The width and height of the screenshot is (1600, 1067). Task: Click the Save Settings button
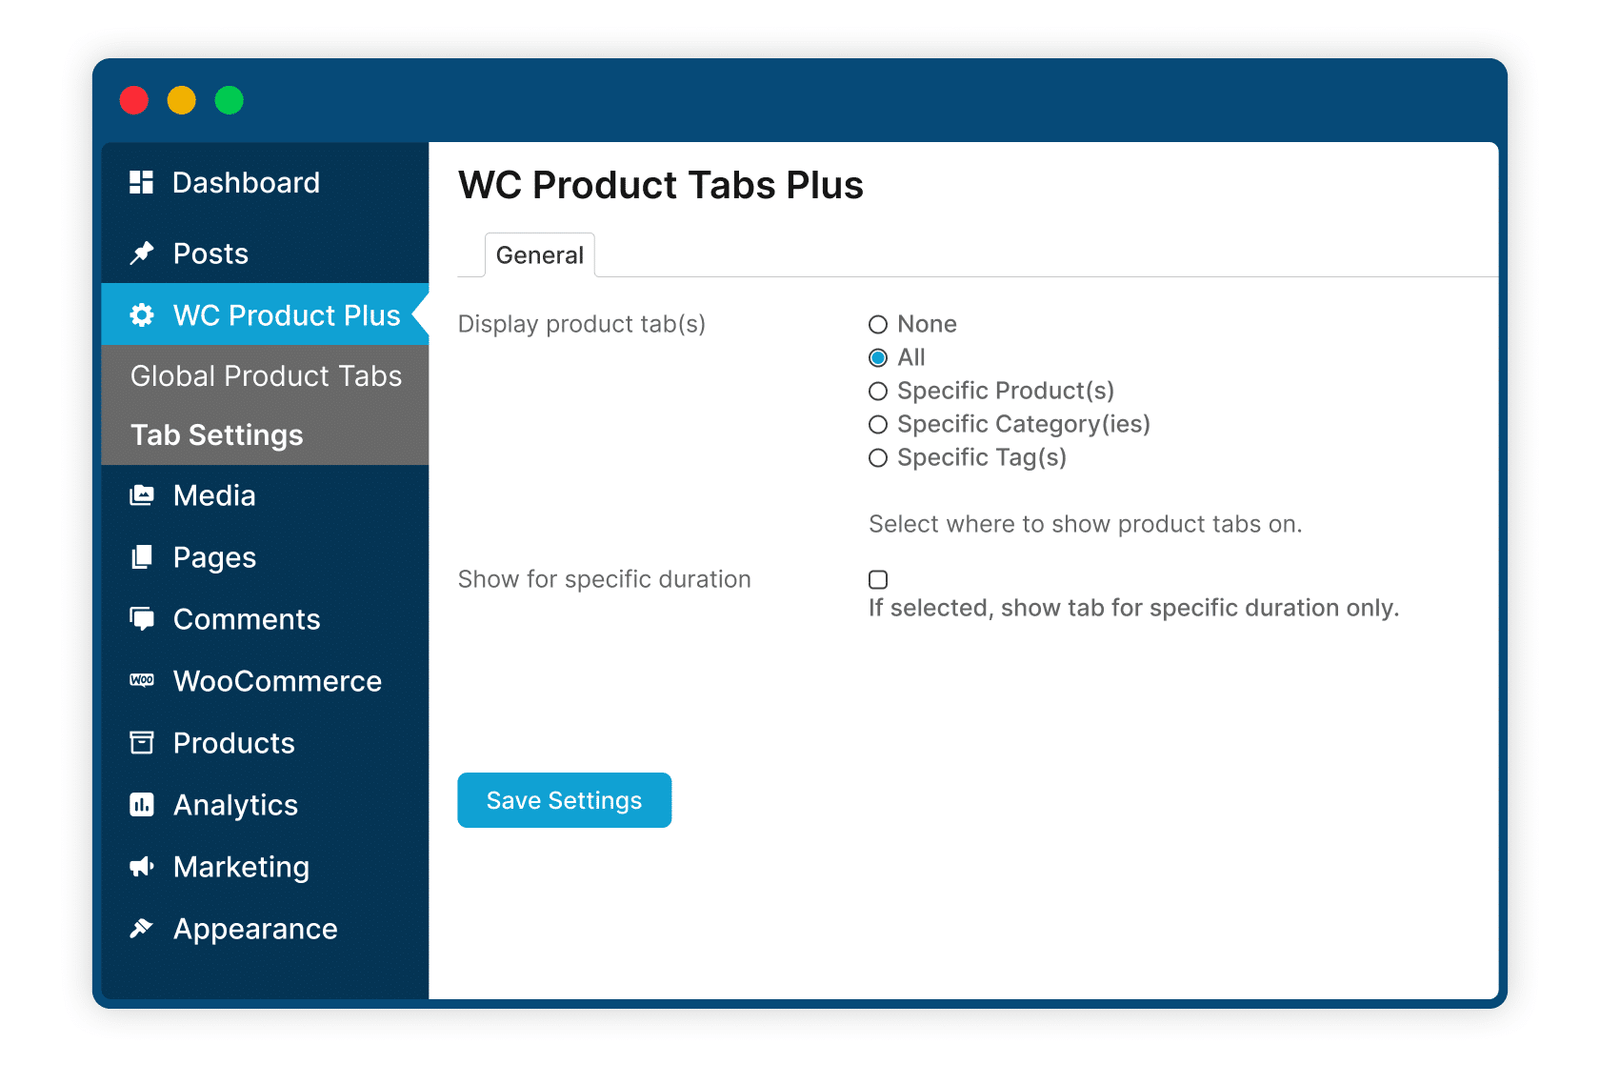(564, 800)
